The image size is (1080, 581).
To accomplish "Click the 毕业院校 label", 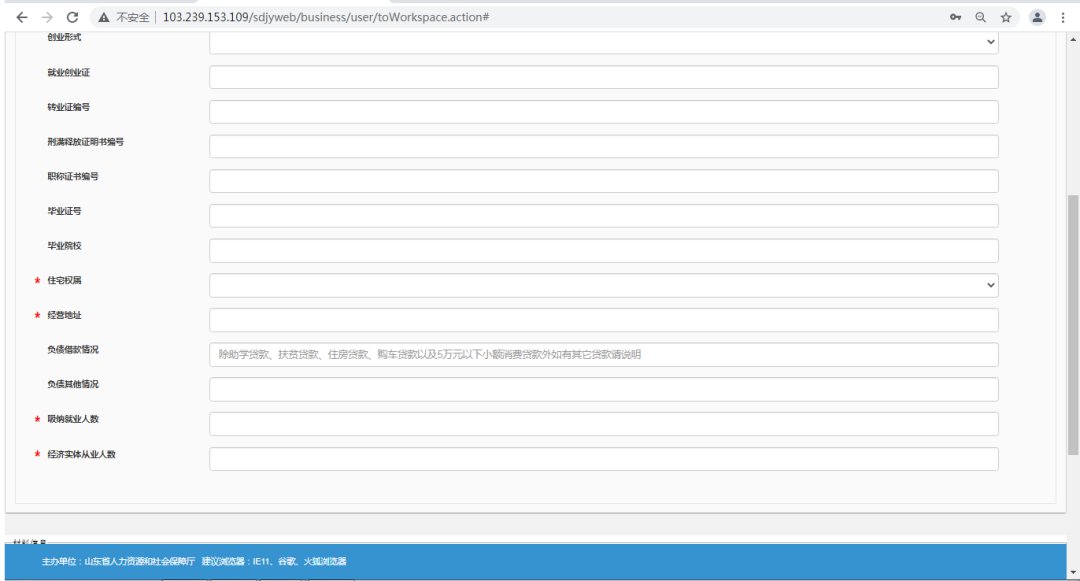I will [64, 246].
